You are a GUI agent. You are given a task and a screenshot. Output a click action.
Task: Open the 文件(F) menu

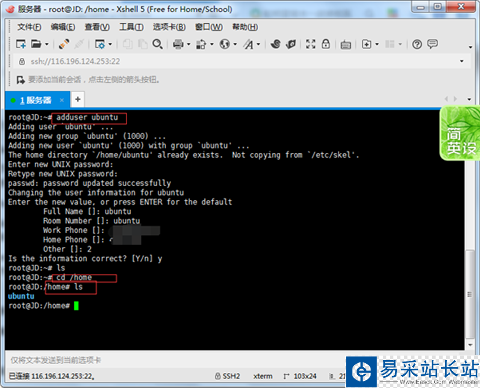point(29,27)
